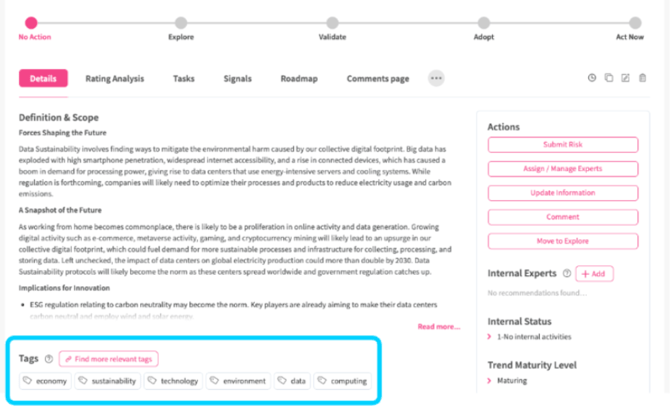Viewport: 670px width, 408px height.
Task: Open the Roadmap tab
Action: click(x=299, y=79)
